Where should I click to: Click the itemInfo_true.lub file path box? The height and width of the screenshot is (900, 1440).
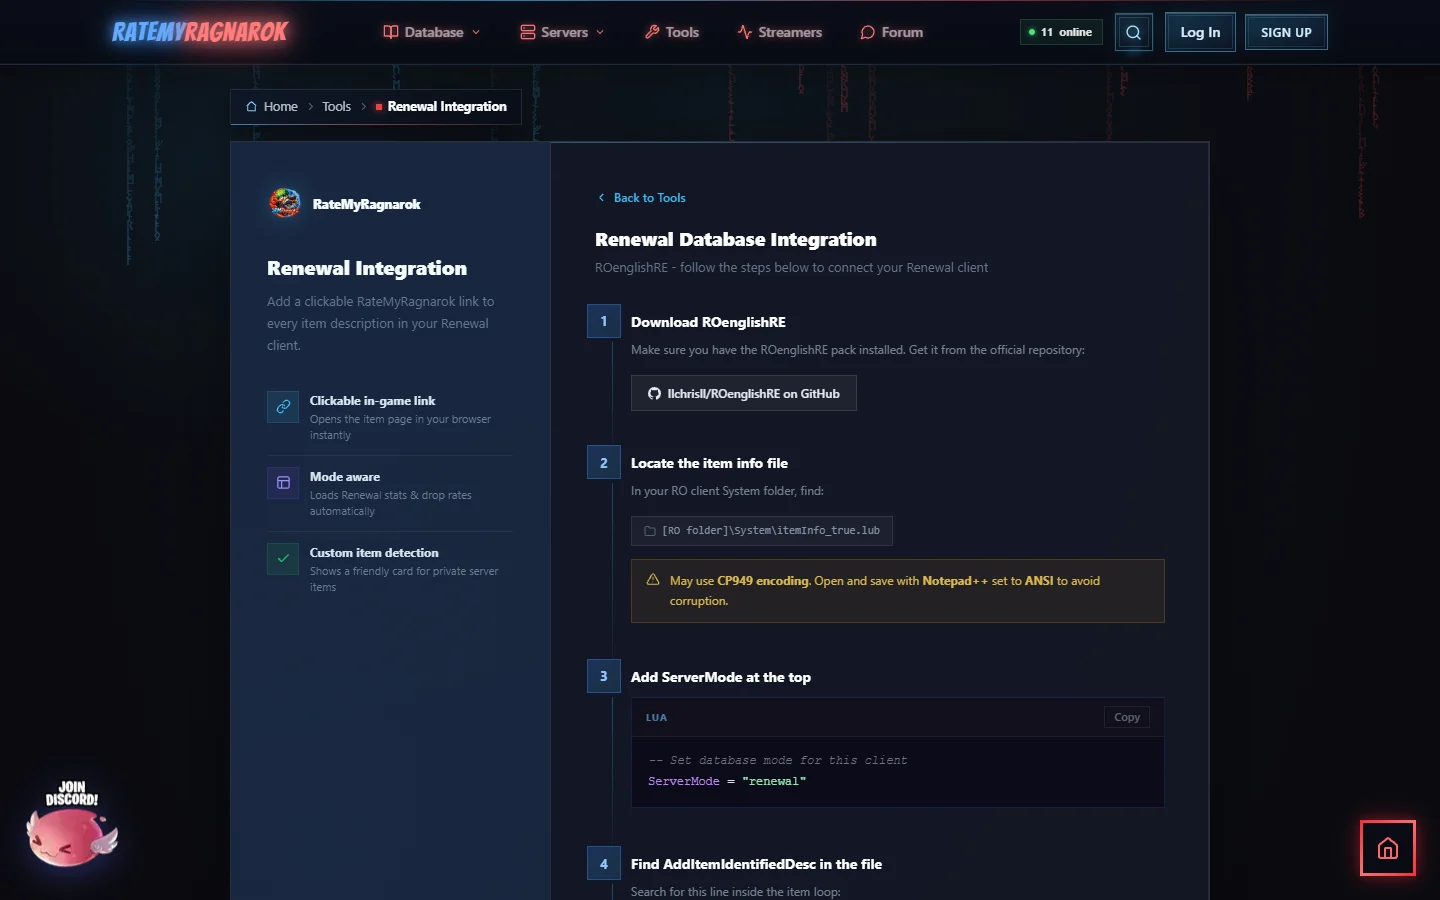click(x=762, y=531)
